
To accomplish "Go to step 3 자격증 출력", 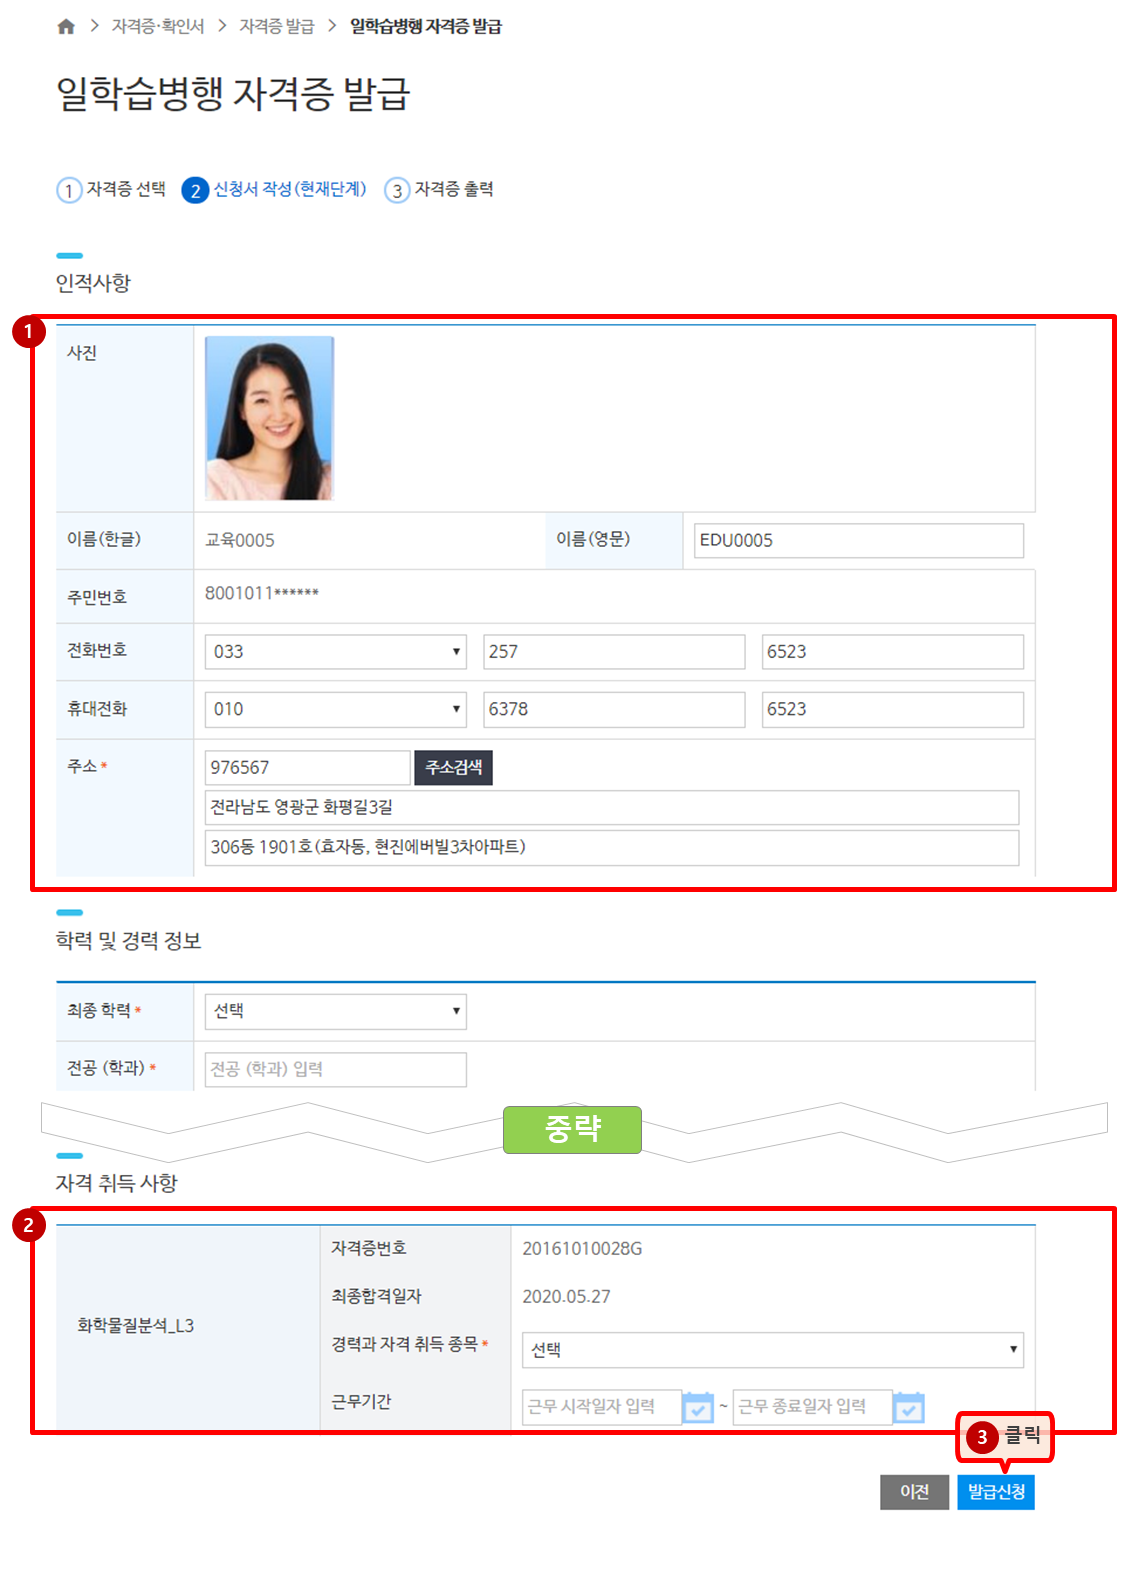I will pyautogui.click(x=439, y=189).
